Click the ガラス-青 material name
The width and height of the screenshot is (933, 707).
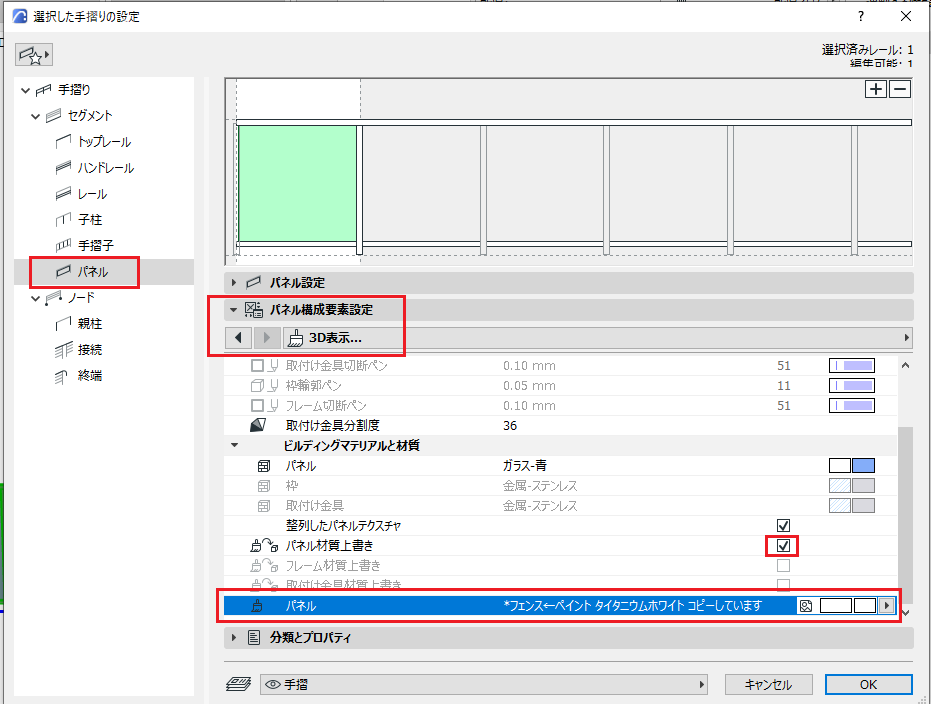point(524,465)
